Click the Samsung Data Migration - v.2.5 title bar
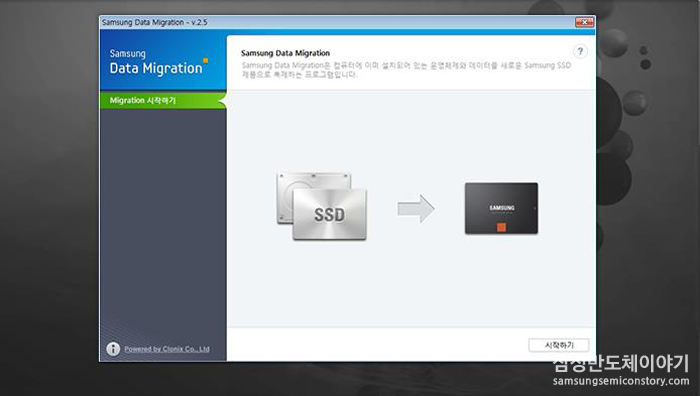Screen dimensions: 700x396 (x=337, y=22)
